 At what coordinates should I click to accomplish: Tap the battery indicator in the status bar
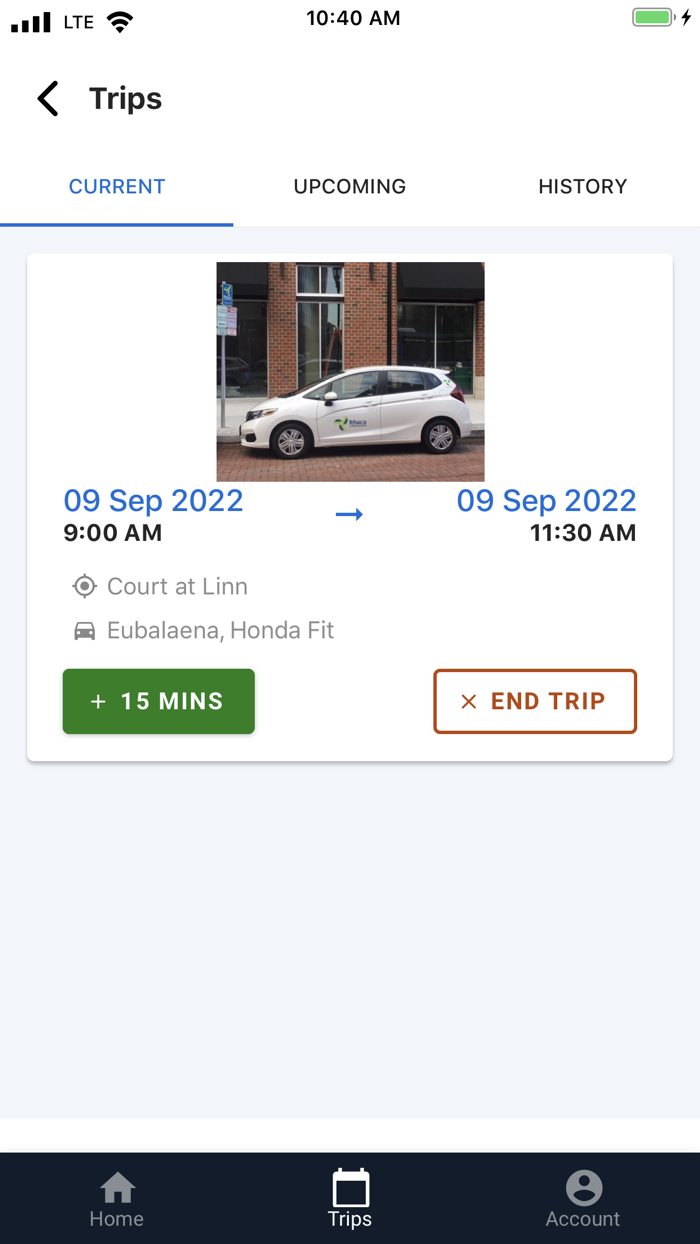(x=655, y=16)
